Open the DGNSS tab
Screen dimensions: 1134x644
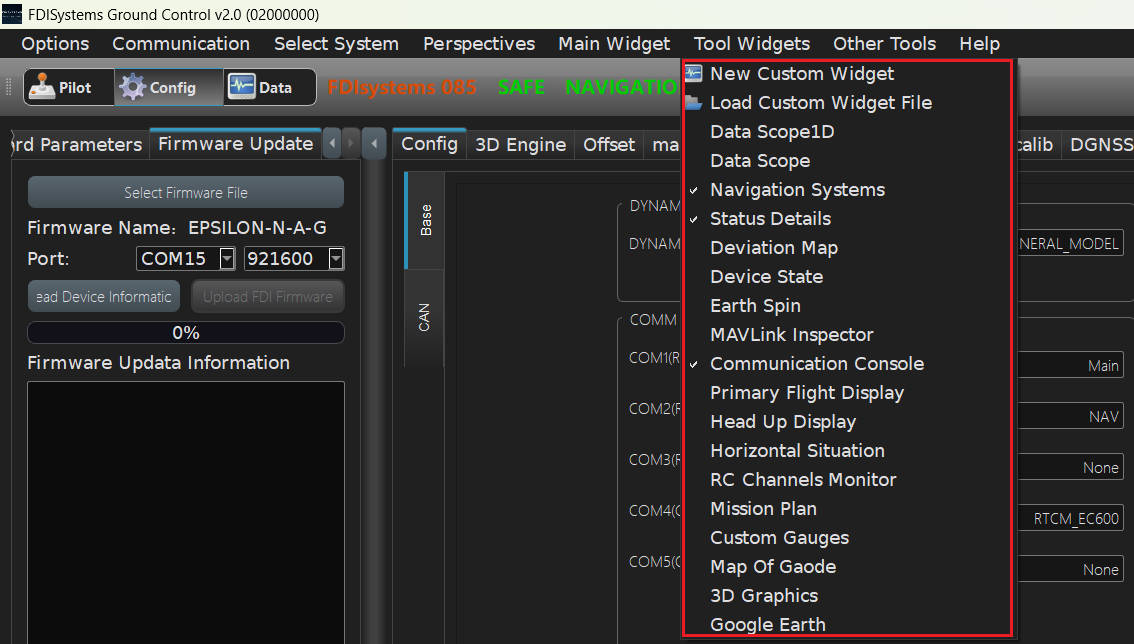1099,145
